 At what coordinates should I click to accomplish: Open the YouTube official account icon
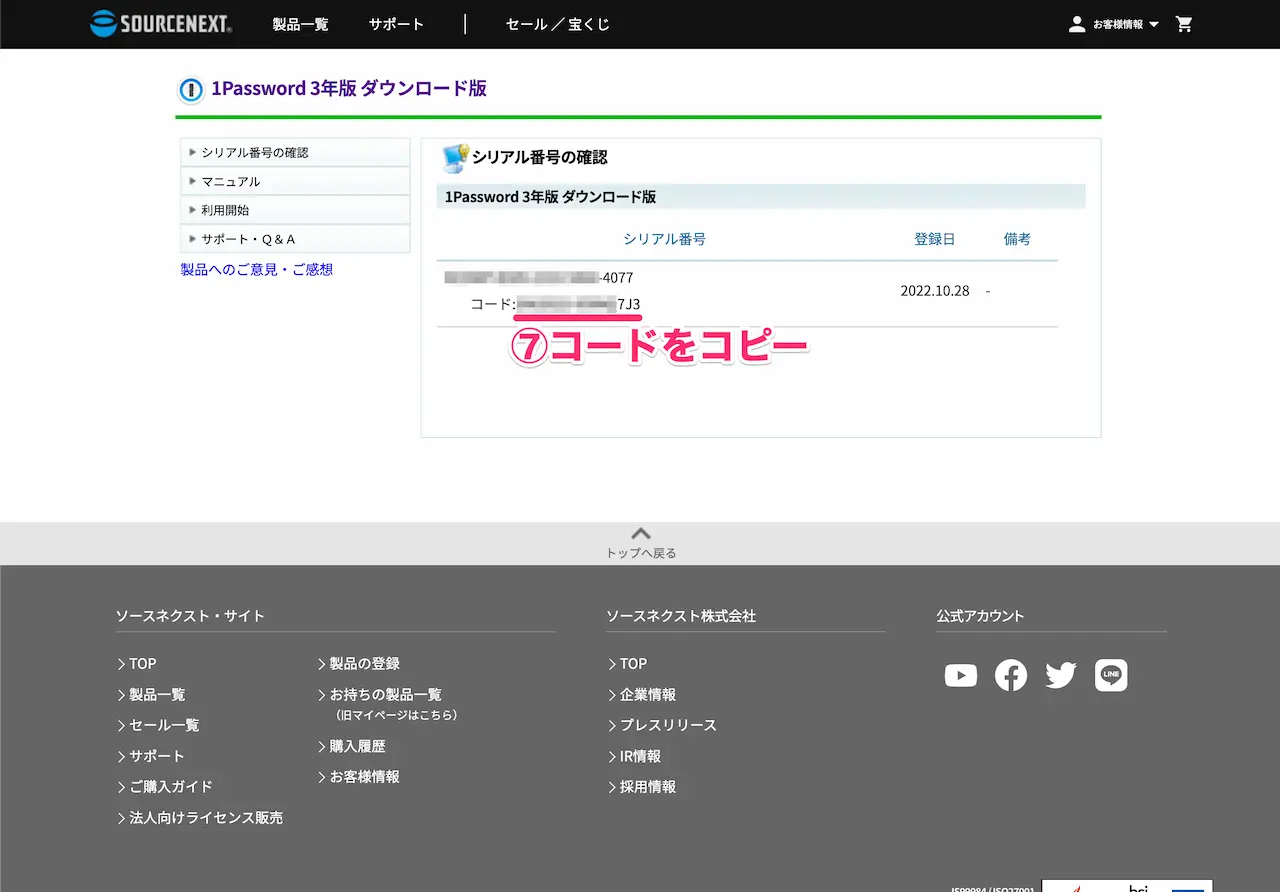[961, 676]
